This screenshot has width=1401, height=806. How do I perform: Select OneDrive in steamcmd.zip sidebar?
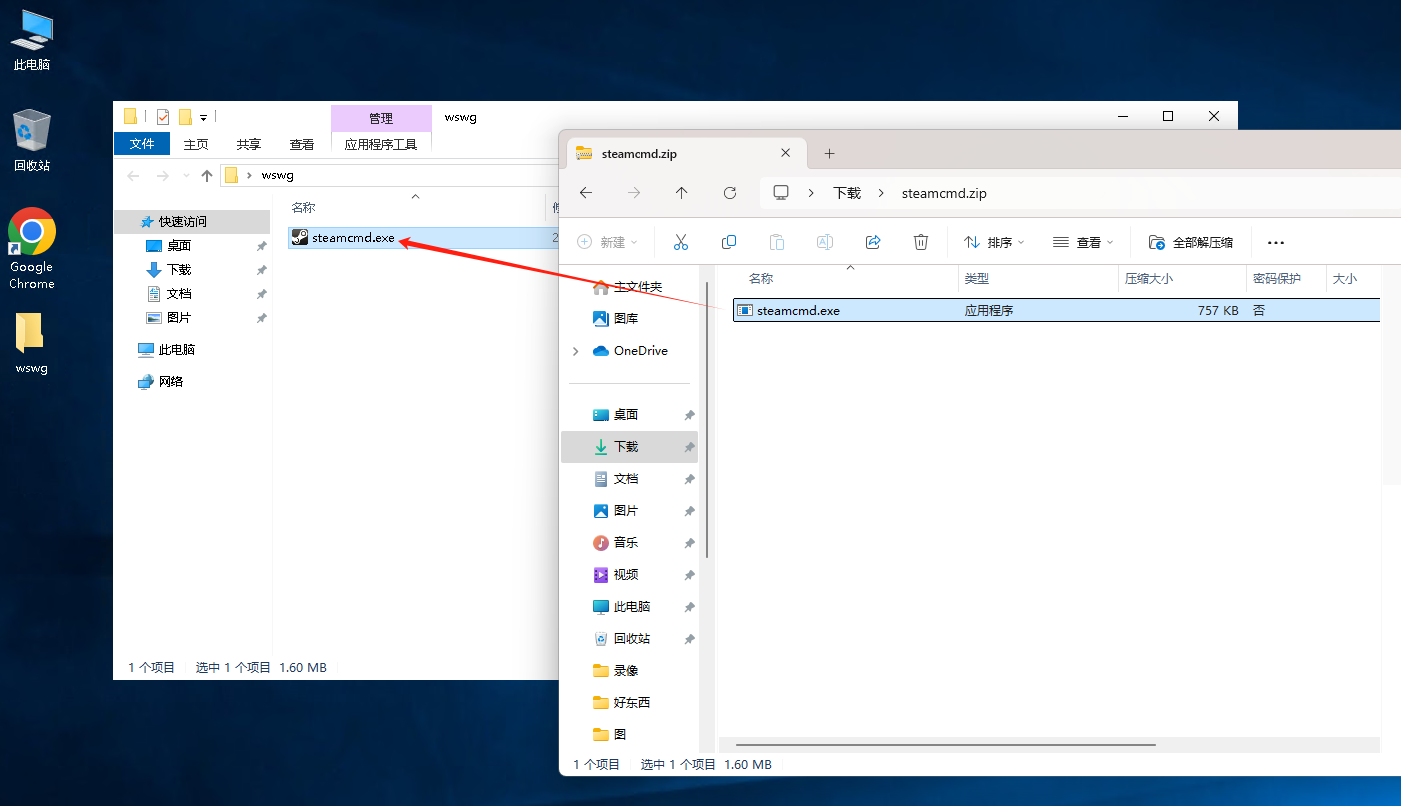coord(630,351)
